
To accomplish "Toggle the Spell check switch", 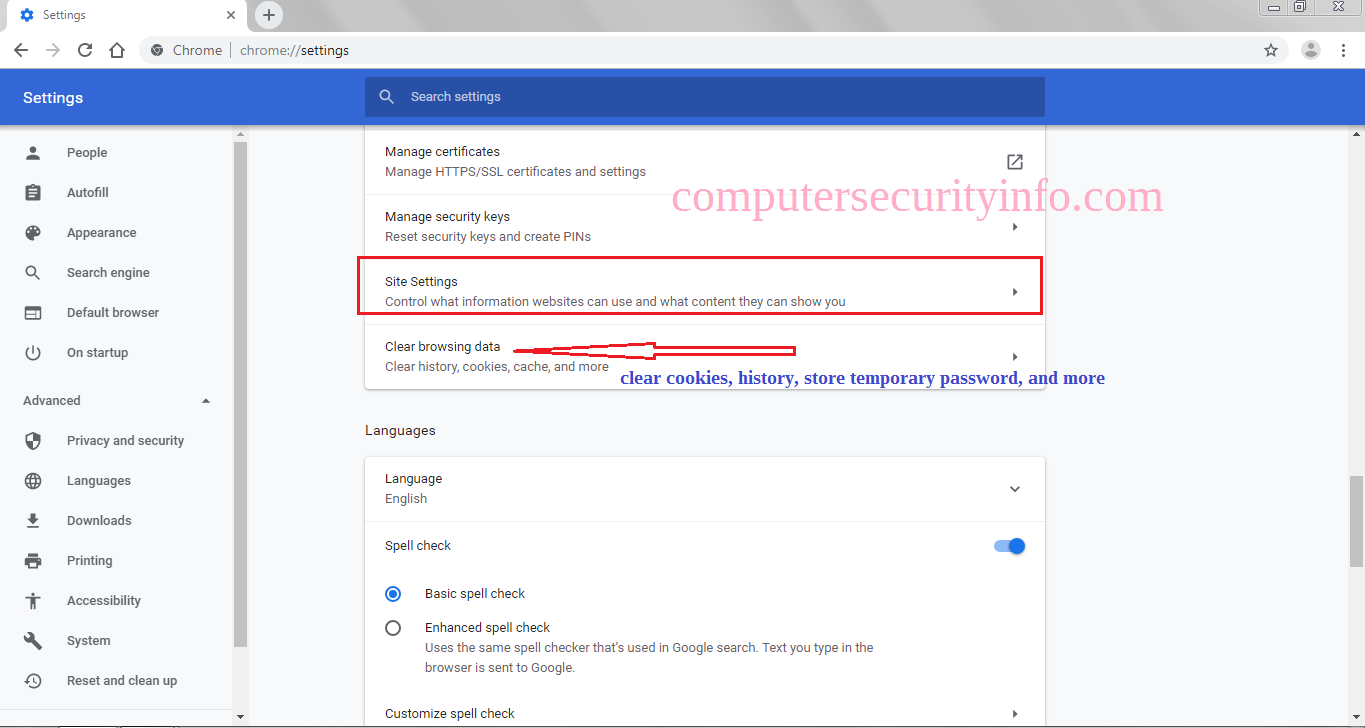I will pyautogui.click(x=1010, y=546).
